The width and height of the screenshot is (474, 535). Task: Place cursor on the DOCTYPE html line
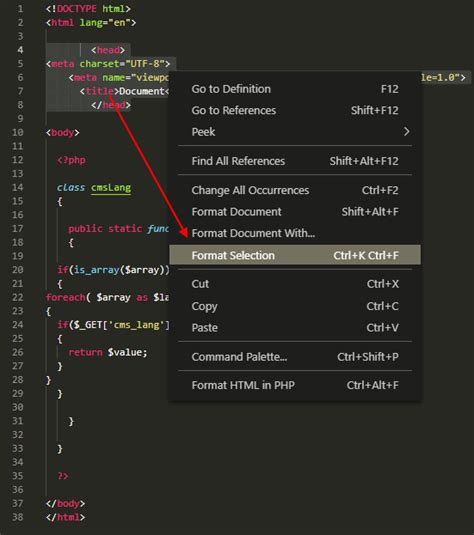point(88,9)
